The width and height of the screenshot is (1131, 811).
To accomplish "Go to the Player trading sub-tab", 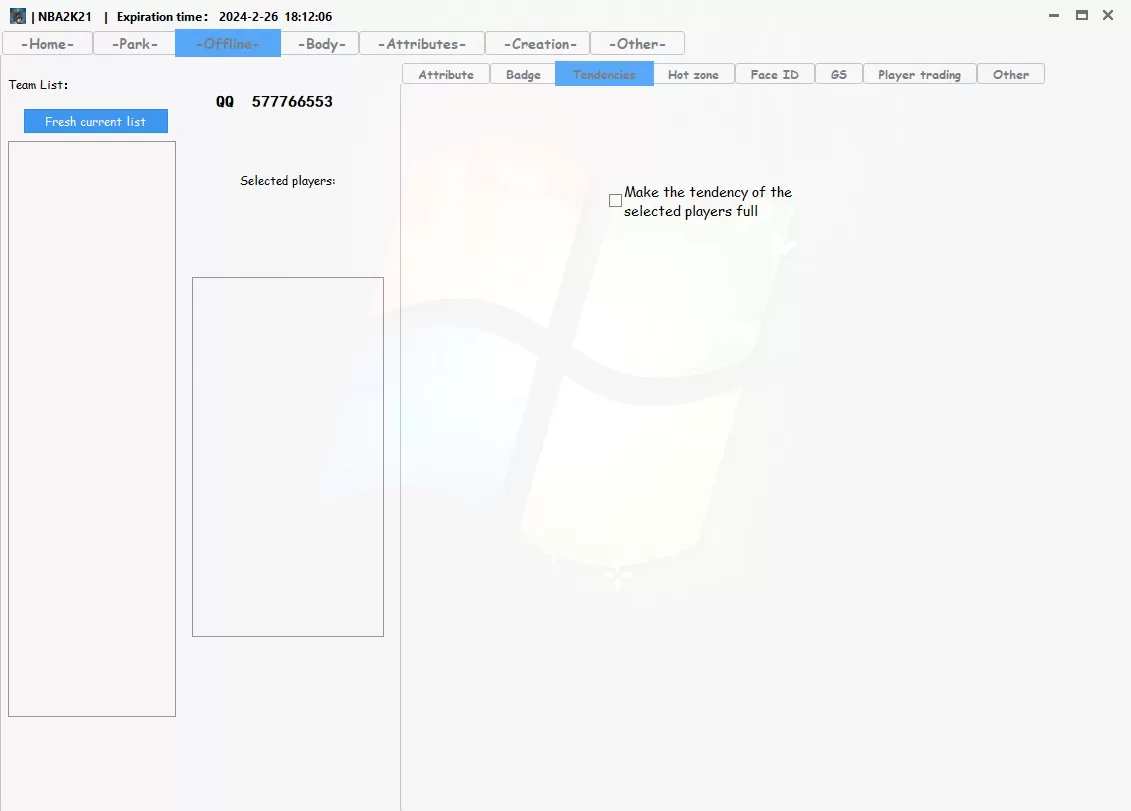I will point(920,74).
